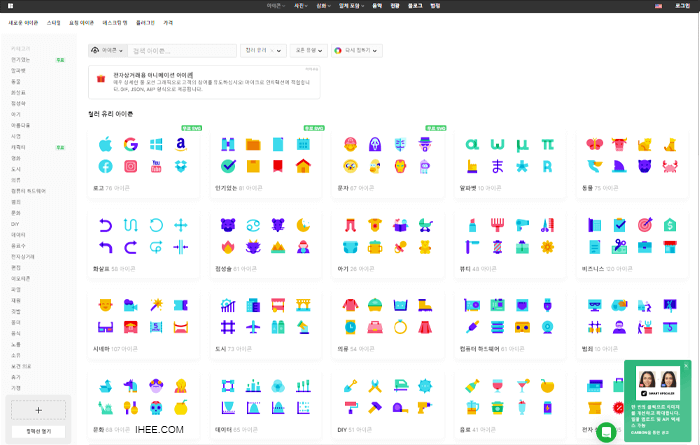Screen dimensions: 700x445
Task: Select the Google logo icon
Action: (x=131, y=144)
